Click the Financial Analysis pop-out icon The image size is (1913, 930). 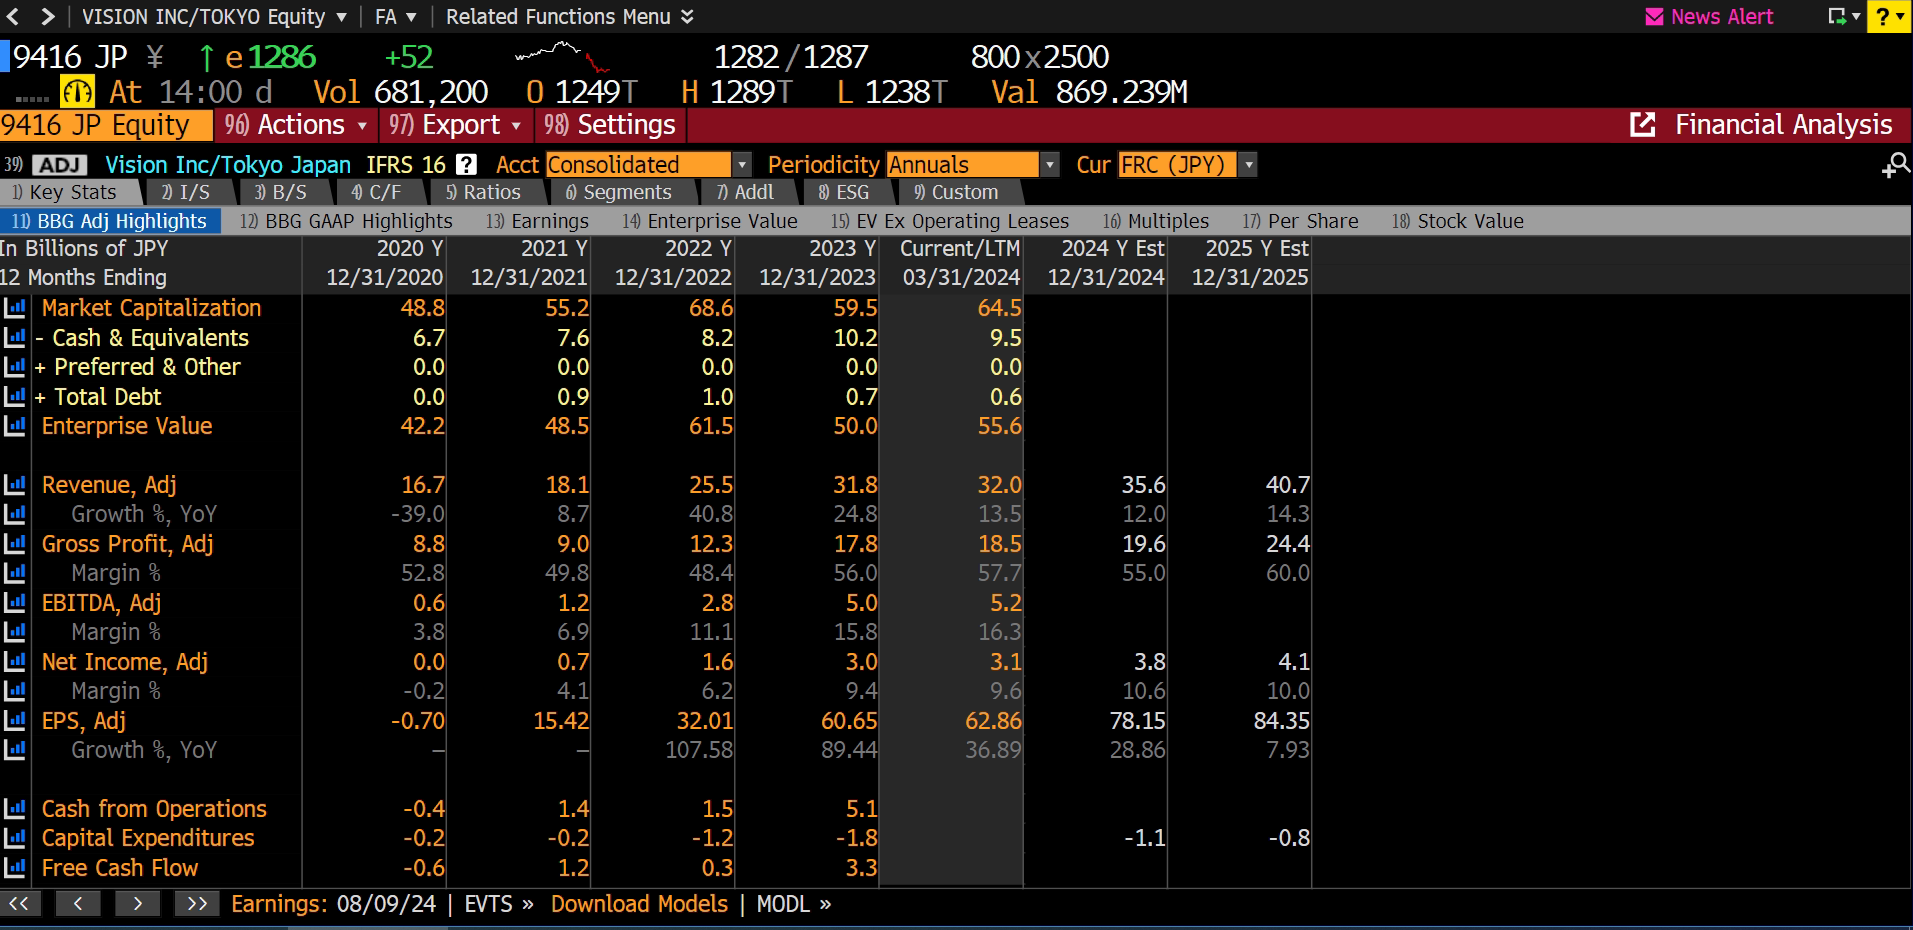(1642, 125)
